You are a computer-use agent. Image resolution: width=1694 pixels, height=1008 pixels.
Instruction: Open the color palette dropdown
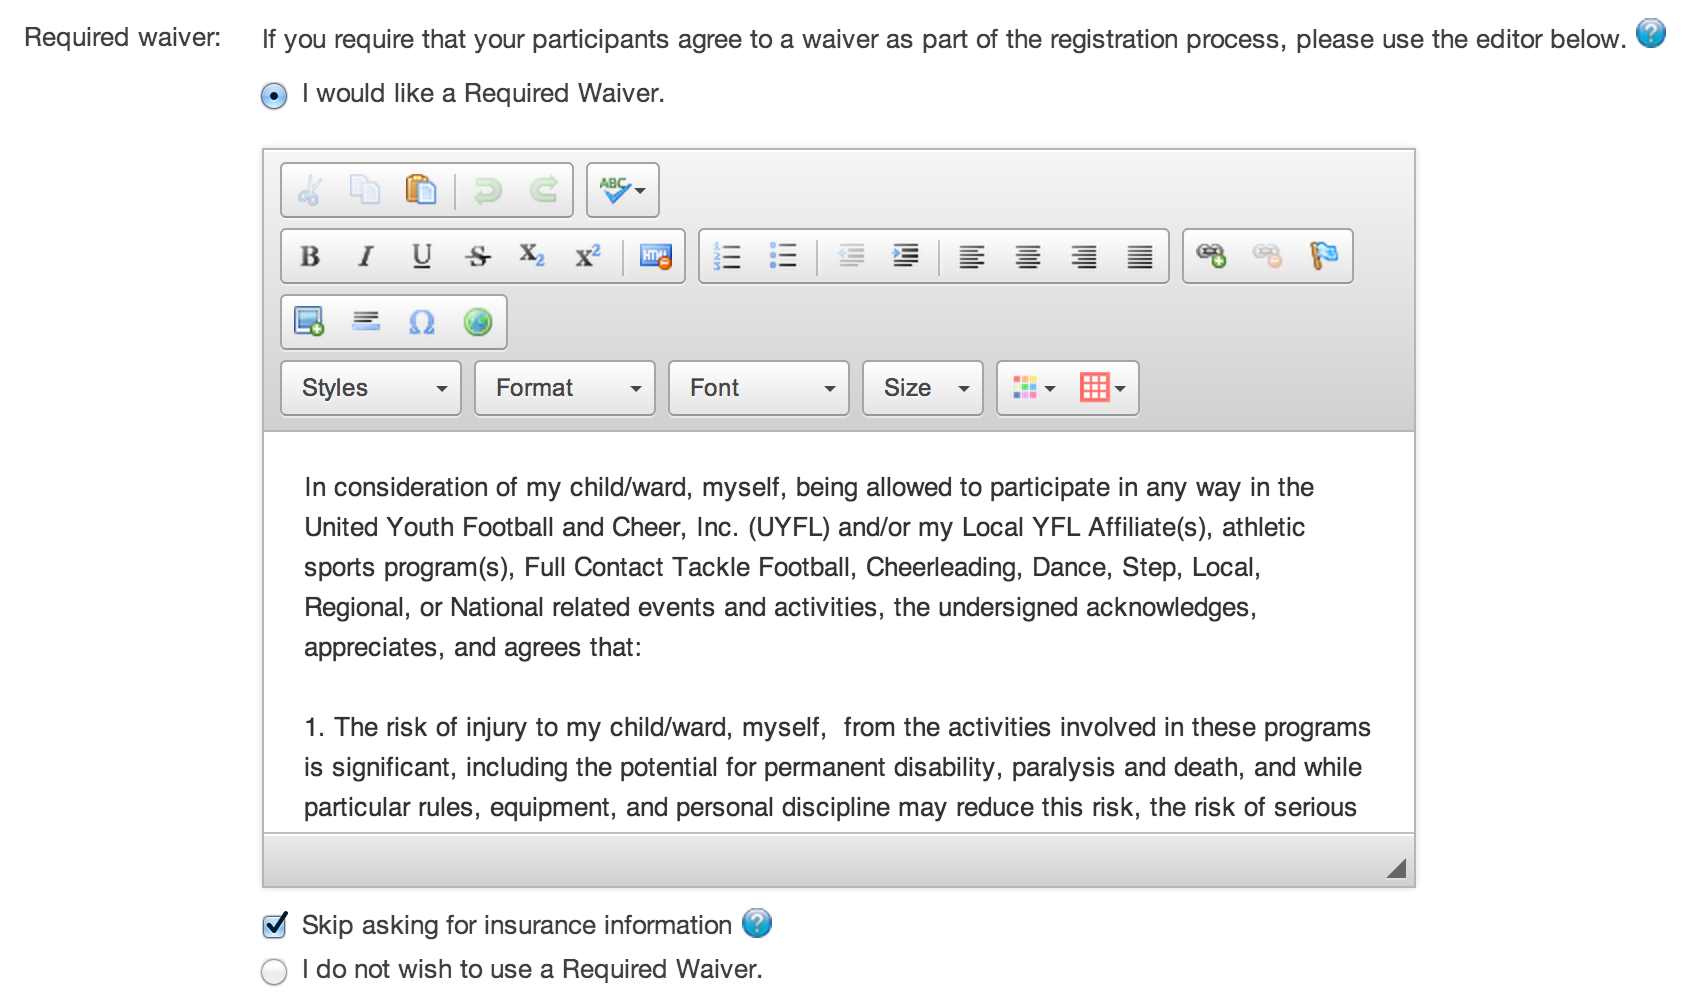coord(1034,388)
